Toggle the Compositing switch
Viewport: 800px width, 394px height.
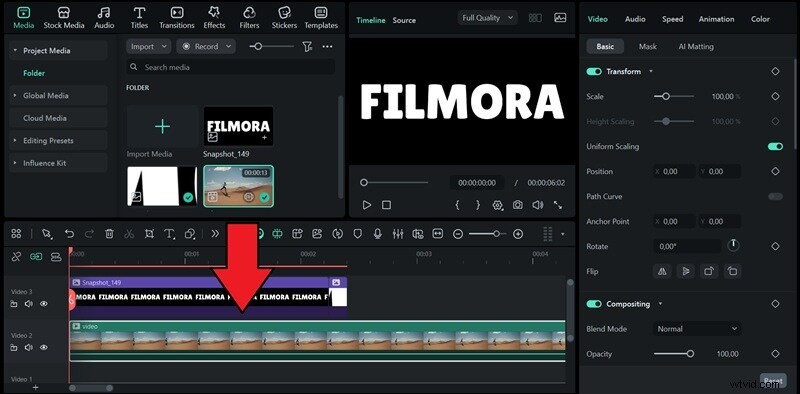(594, 304)
